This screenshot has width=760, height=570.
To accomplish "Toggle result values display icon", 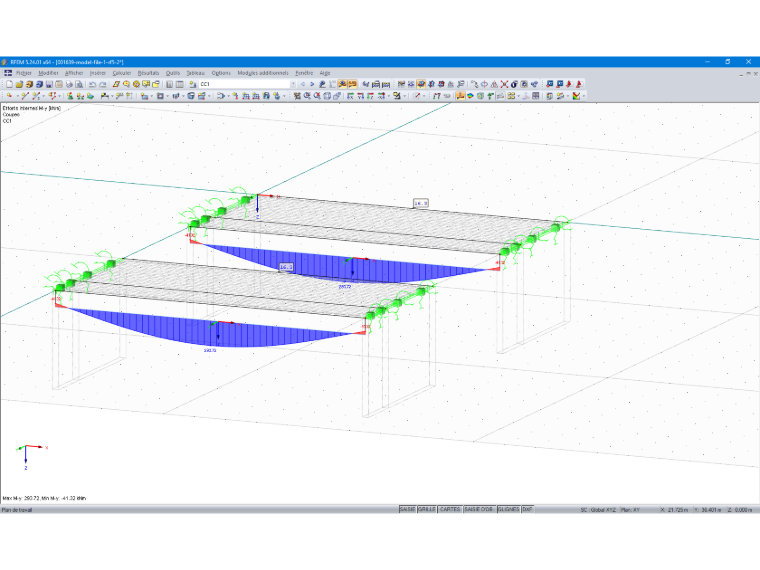I will (353, 84).
